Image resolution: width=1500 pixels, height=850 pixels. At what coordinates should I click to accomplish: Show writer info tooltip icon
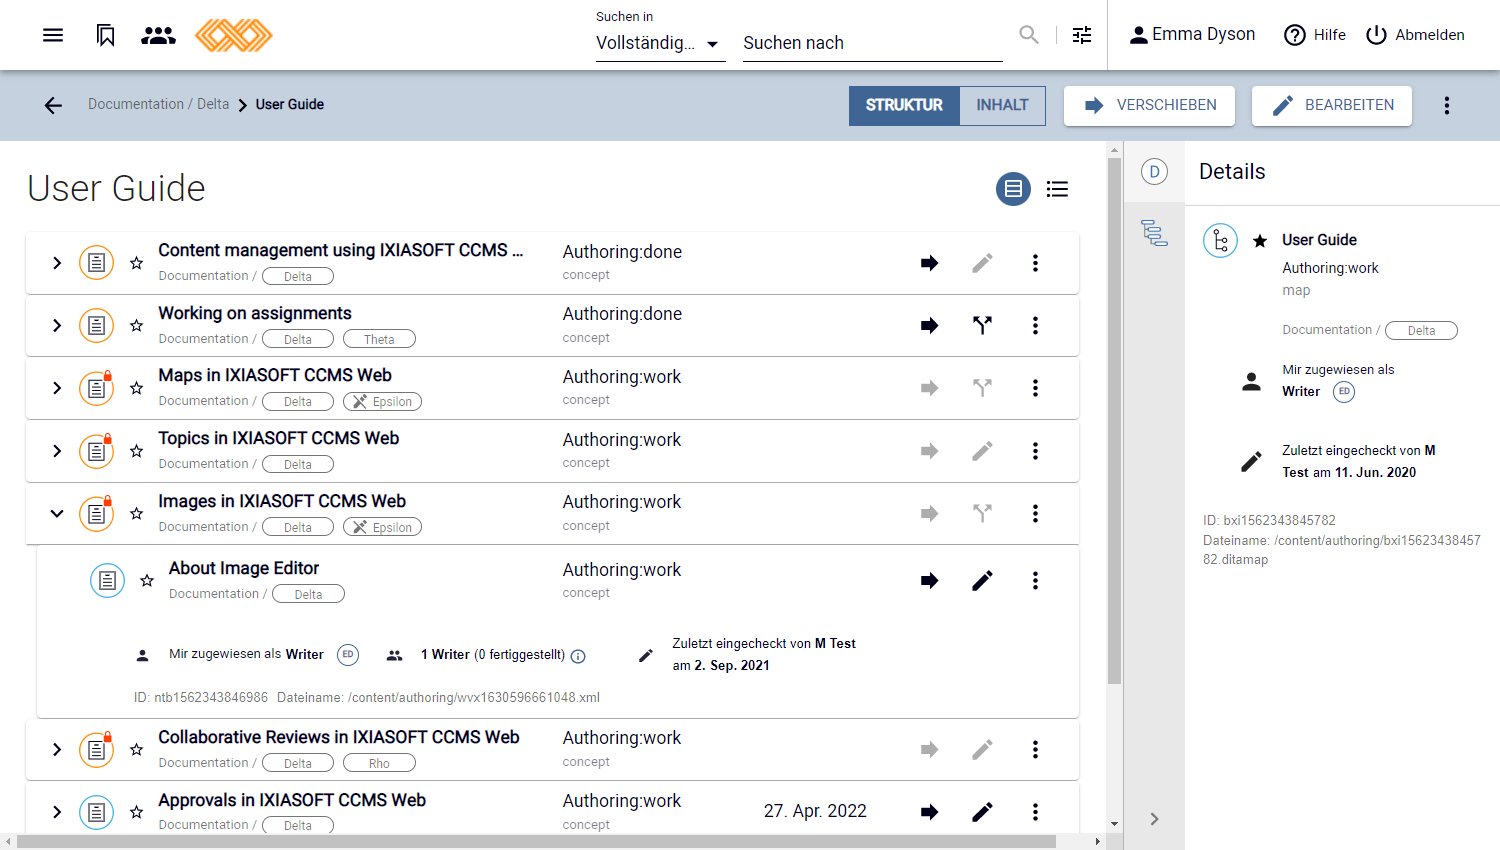click(x=578, y=656)
